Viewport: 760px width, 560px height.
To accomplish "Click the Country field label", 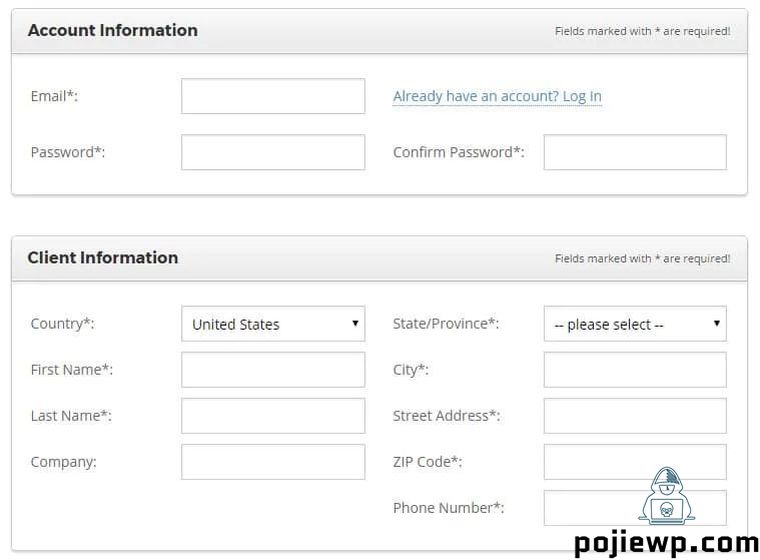I will tap(62, 324).
